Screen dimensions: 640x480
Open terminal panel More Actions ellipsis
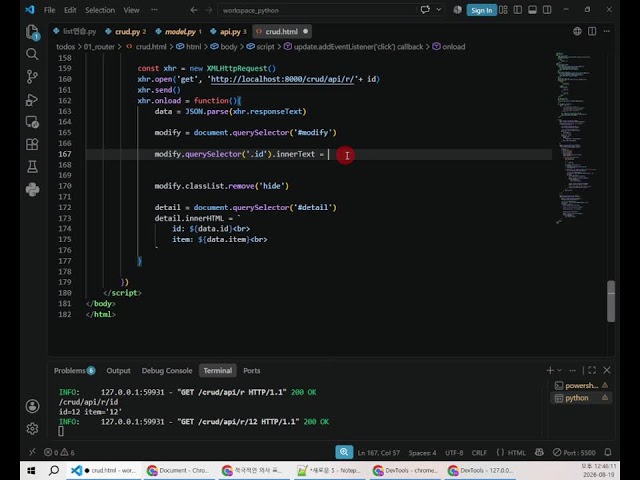click(573, 370)
